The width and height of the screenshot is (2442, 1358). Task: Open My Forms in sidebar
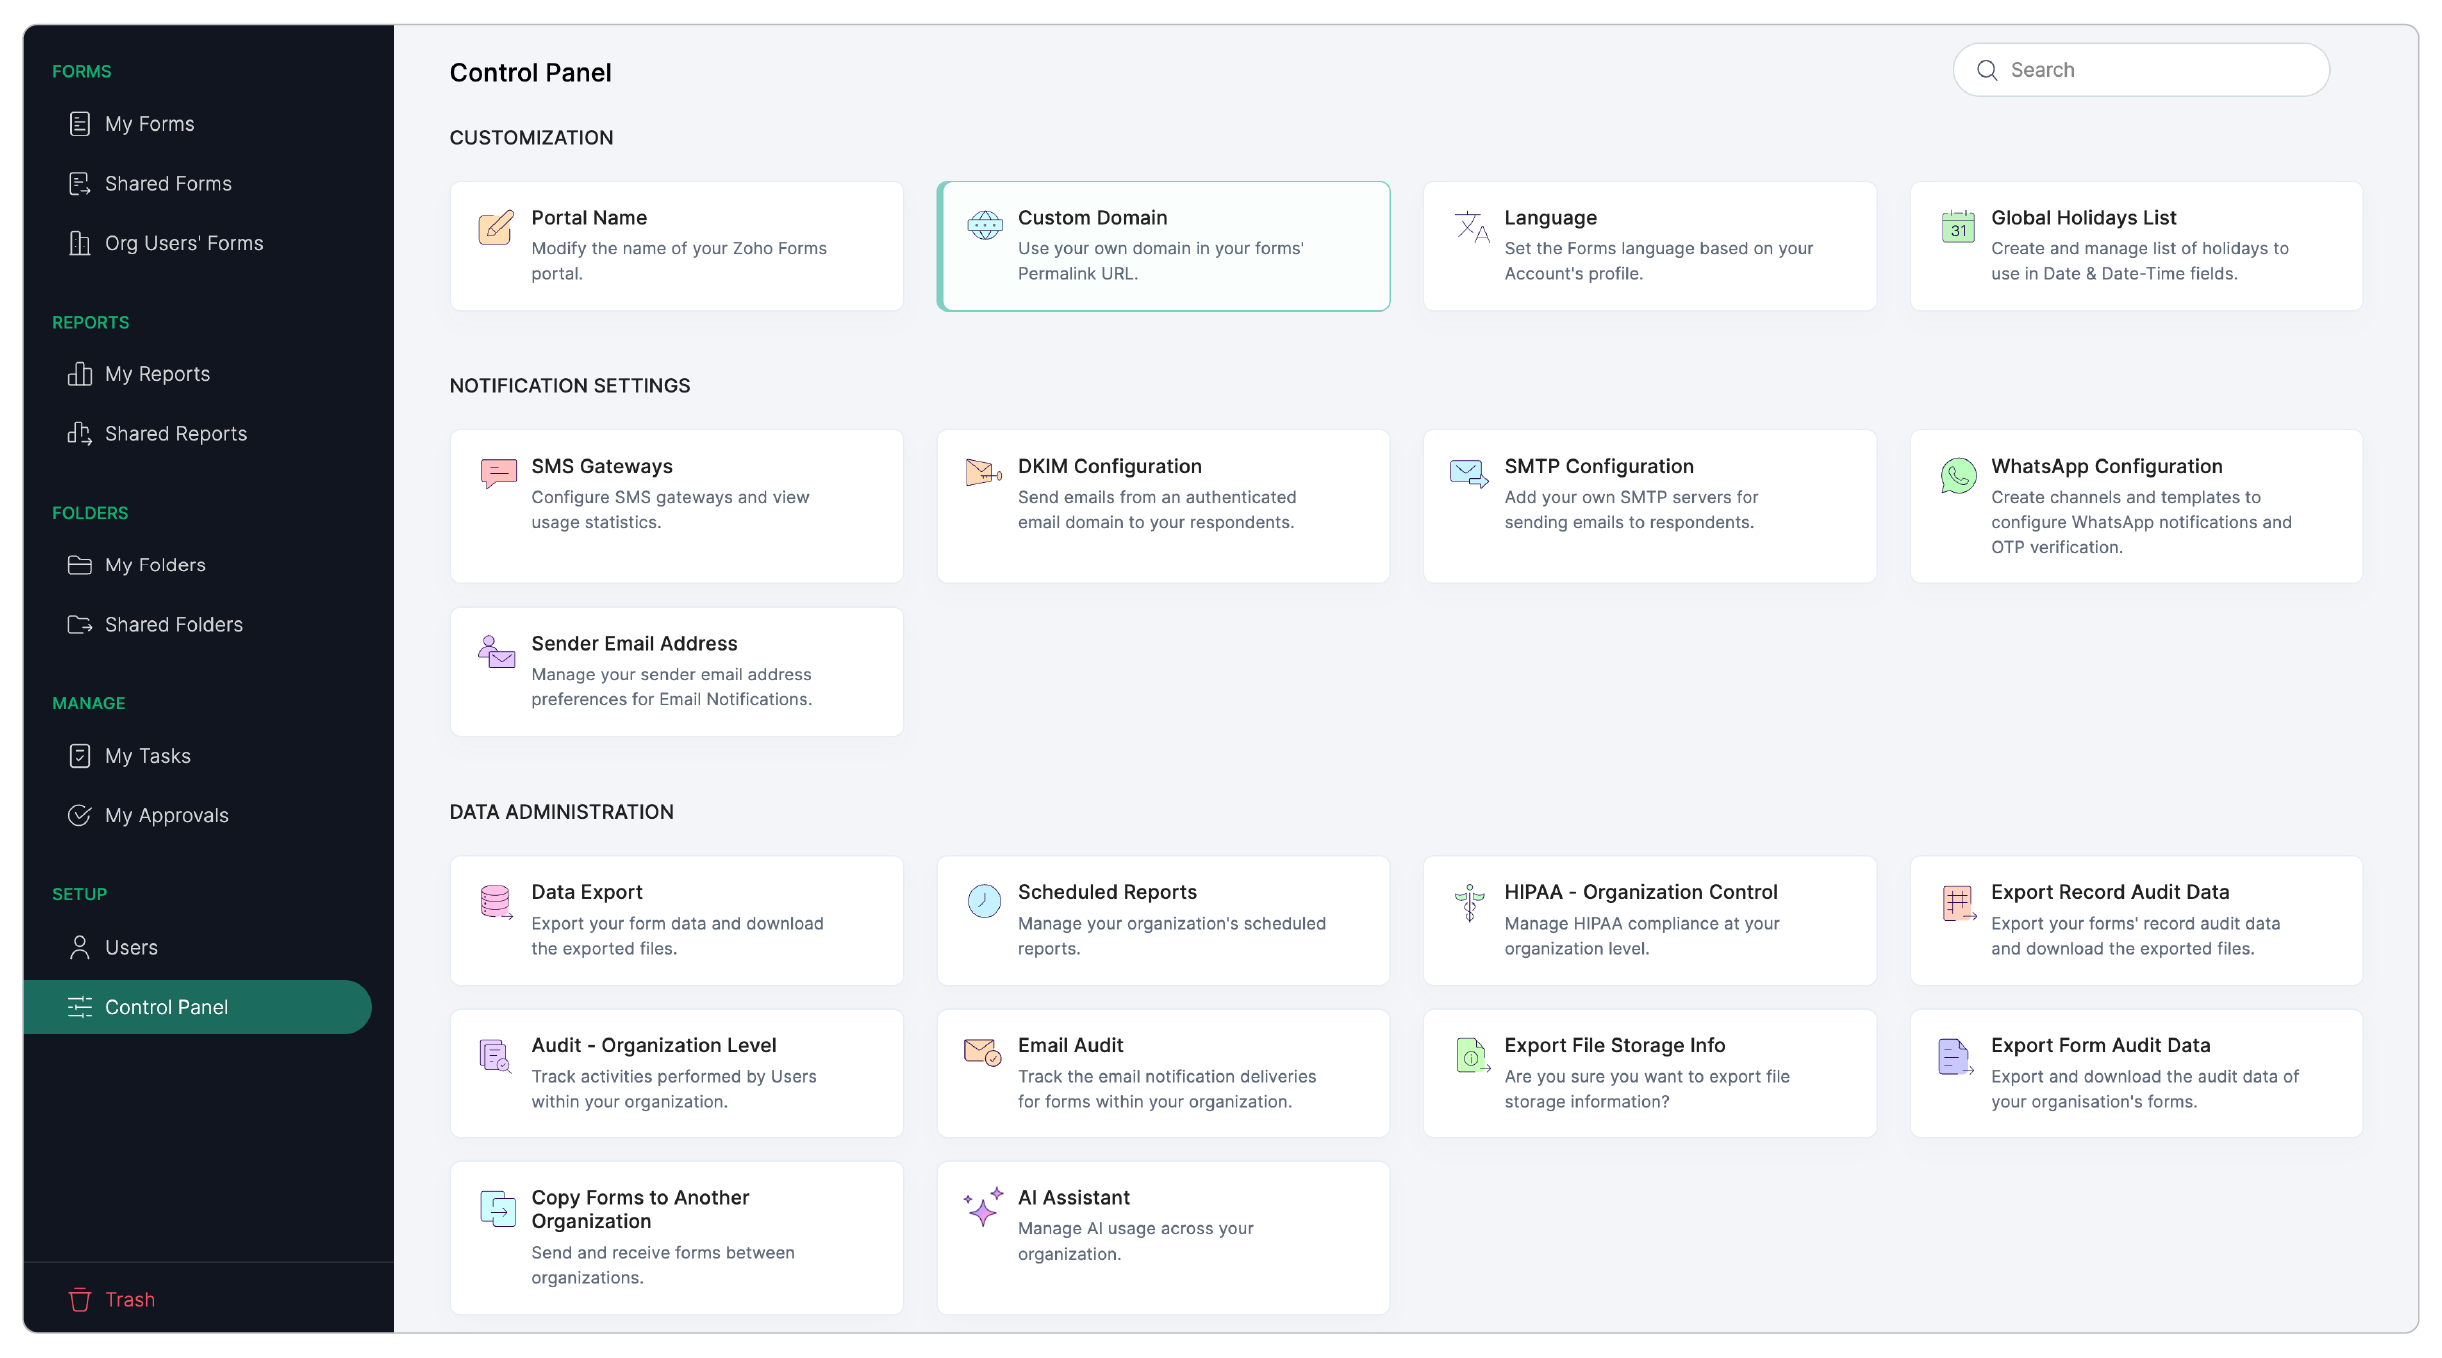point(150,124)
